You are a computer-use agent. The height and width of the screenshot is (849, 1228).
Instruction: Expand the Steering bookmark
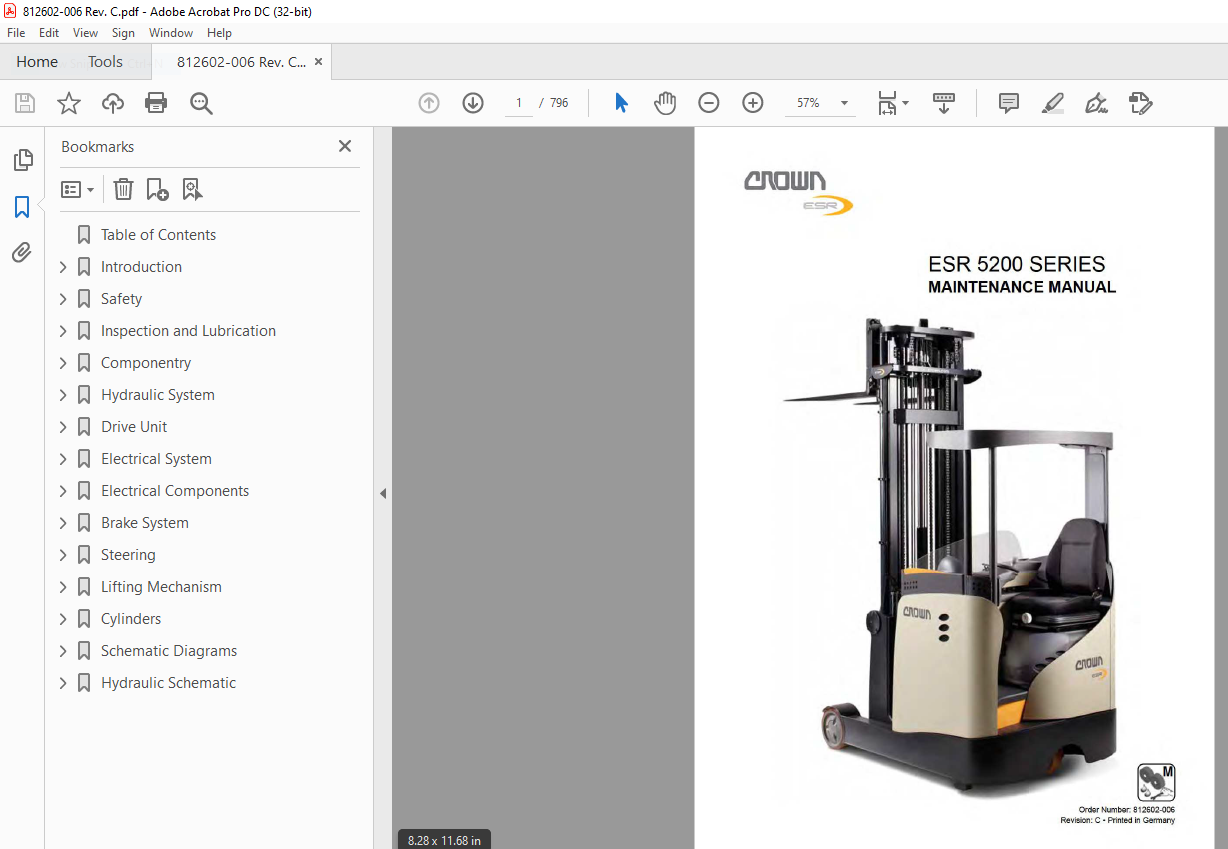63,555
